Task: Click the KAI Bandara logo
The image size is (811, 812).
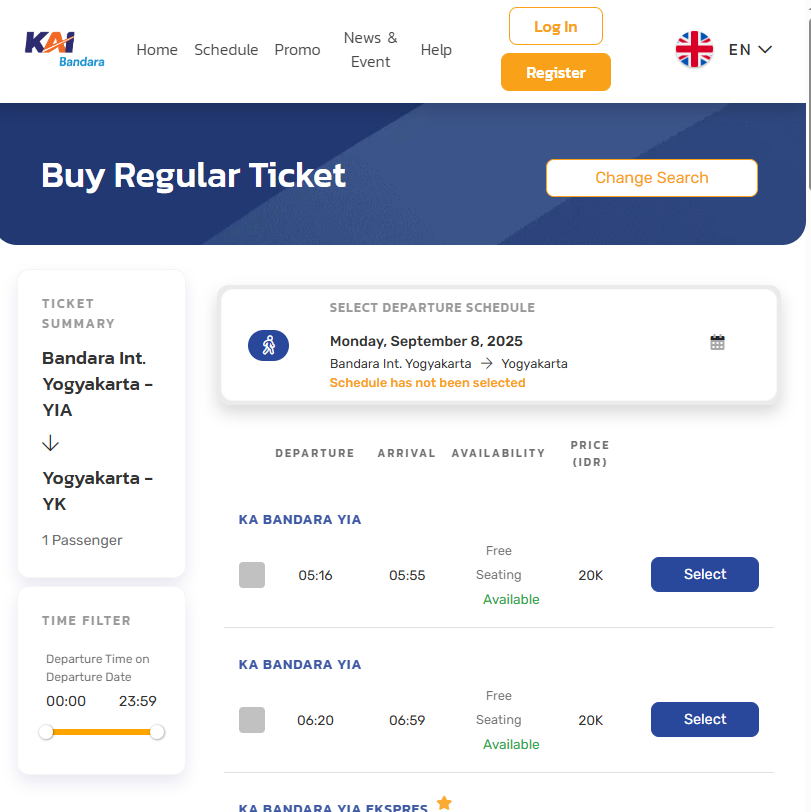Action: (64, 49)
